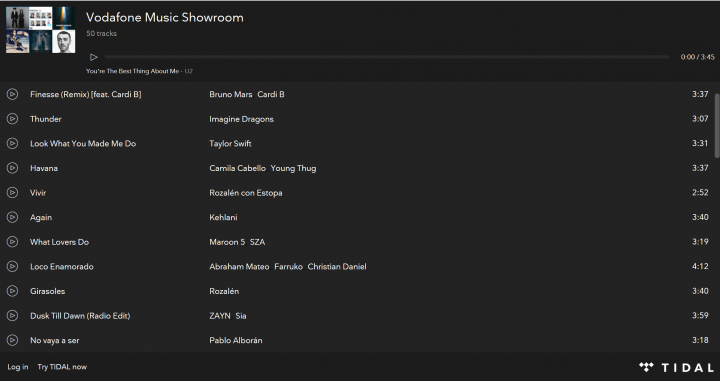Log in to TIDAL
The width and height of the screenshot is (720, 381).
pyautogui.click(x=18, y=367)
